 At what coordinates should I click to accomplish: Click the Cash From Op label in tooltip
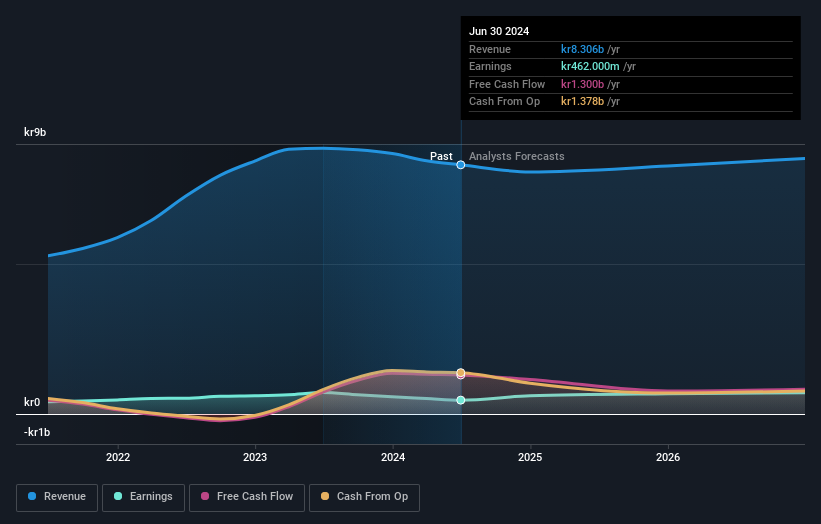coord(504,102)
